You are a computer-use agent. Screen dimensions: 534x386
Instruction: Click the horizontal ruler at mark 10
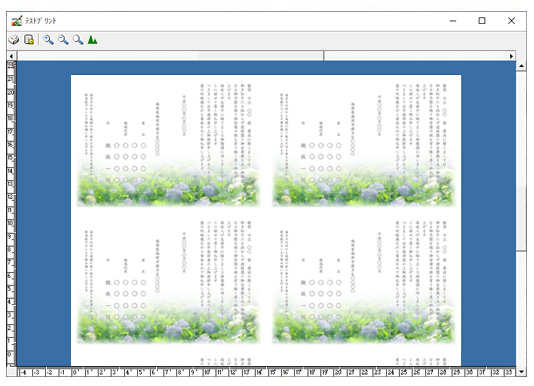click(207, 372)
